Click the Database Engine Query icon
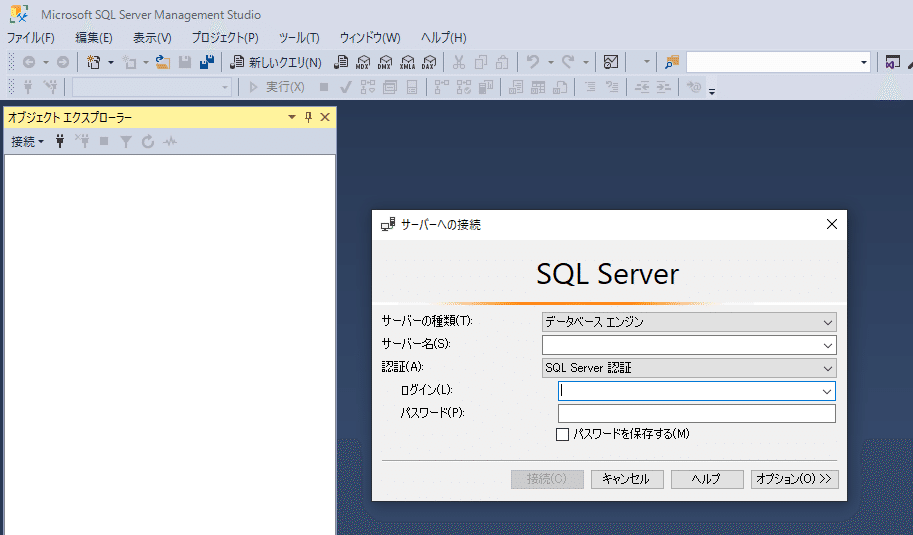913x535 pixels. pyautogui.click(x=341, y=62)
